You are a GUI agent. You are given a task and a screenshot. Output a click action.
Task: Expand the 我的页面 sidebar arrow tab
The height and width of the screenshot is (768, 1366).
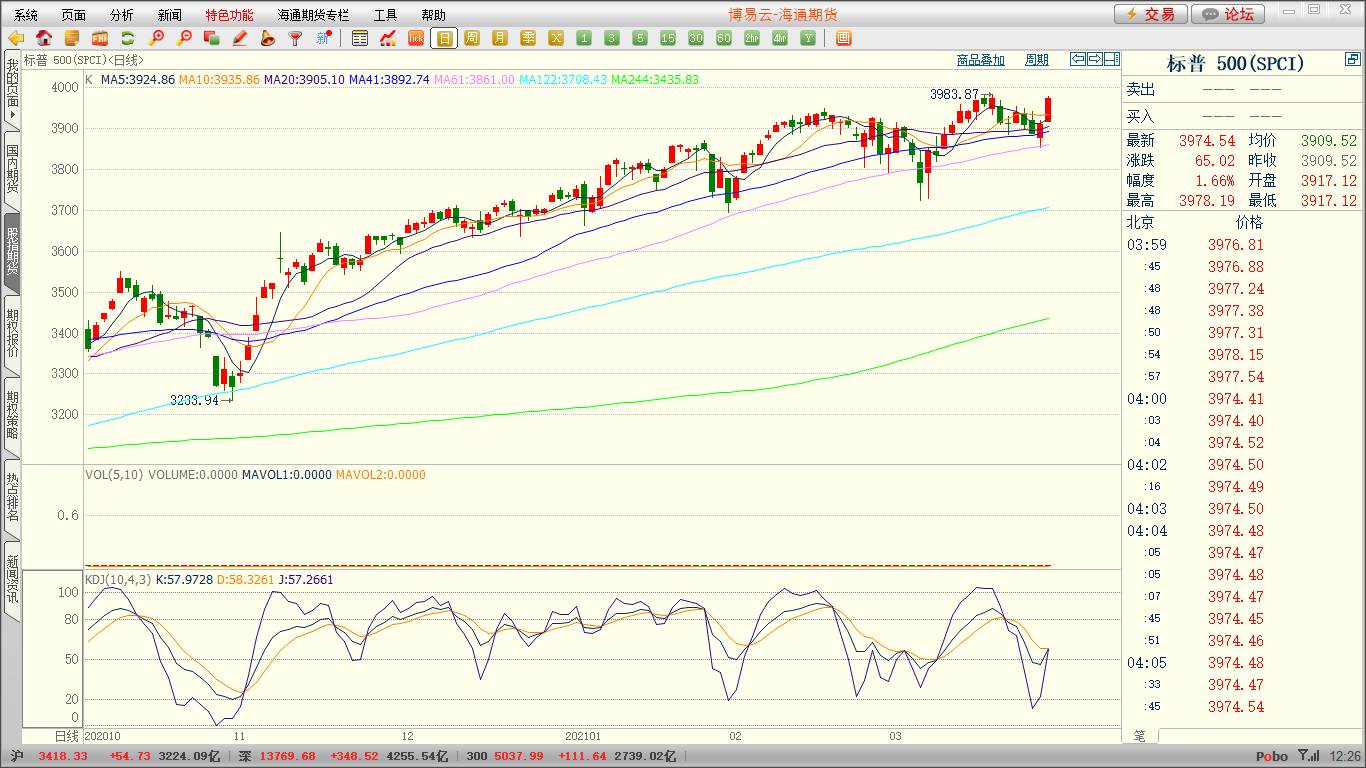(x=12, y=90)
